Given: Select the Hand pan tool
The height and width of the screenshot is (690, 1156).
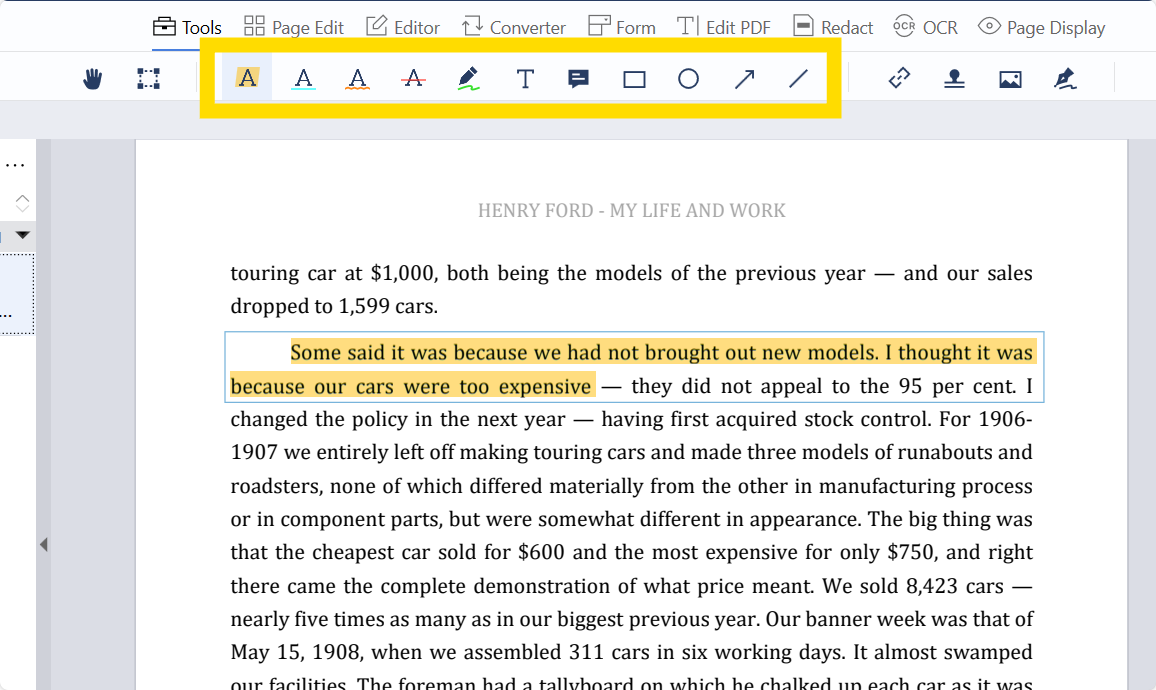Looking at the screenshot, I should [92, 79].
